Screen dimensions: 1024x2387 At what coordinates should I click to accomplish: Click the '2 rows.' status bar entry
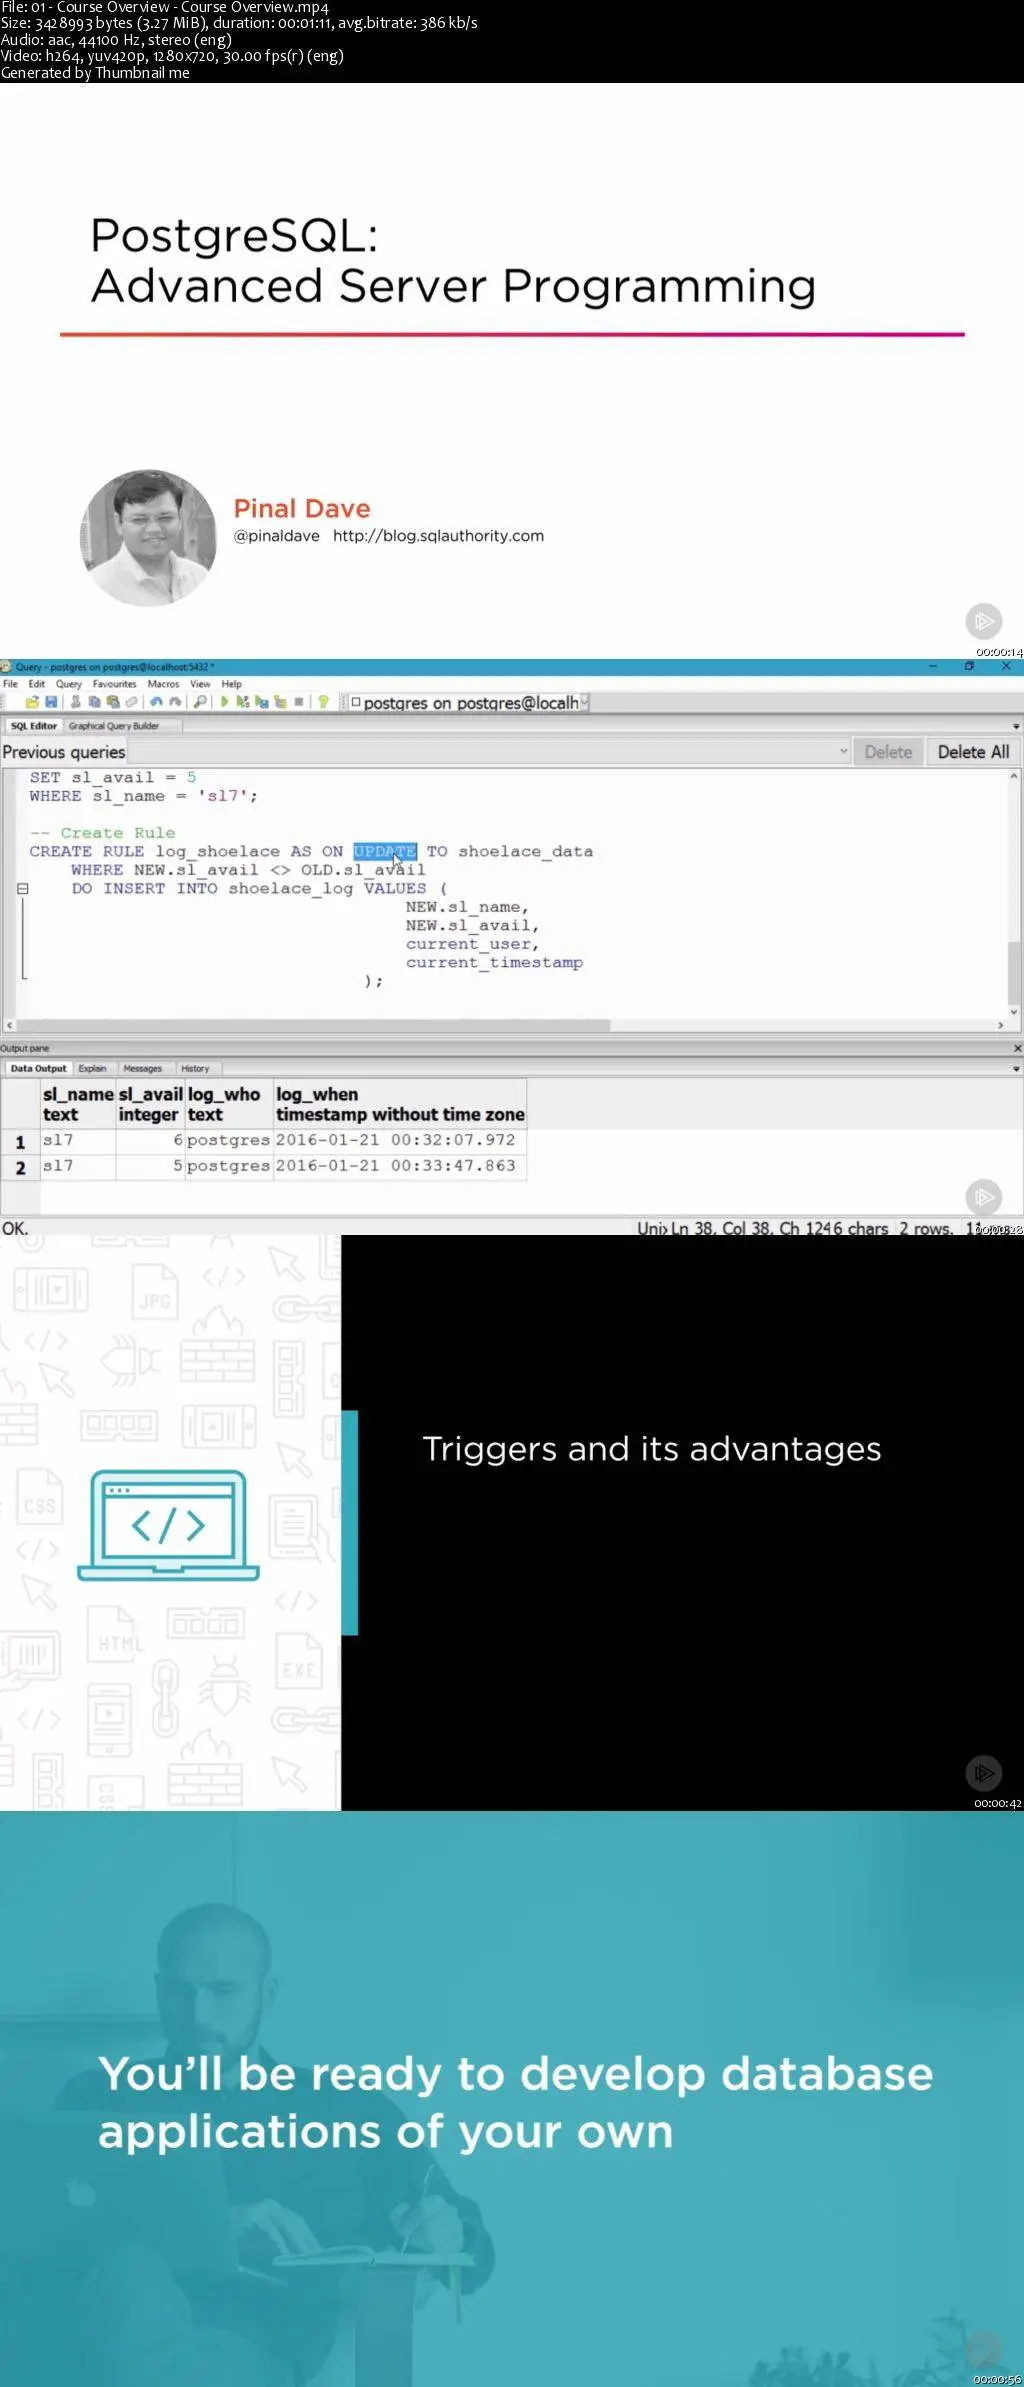pos(925,1228)
